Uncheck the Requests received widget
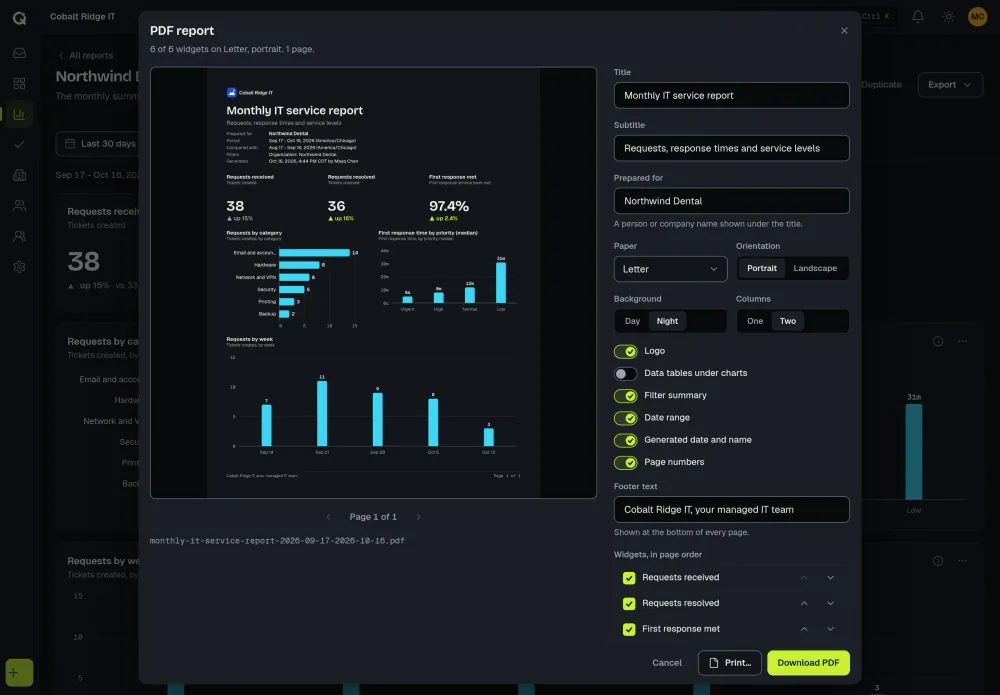Screen dimensions: 1000x695 [629, 578]
